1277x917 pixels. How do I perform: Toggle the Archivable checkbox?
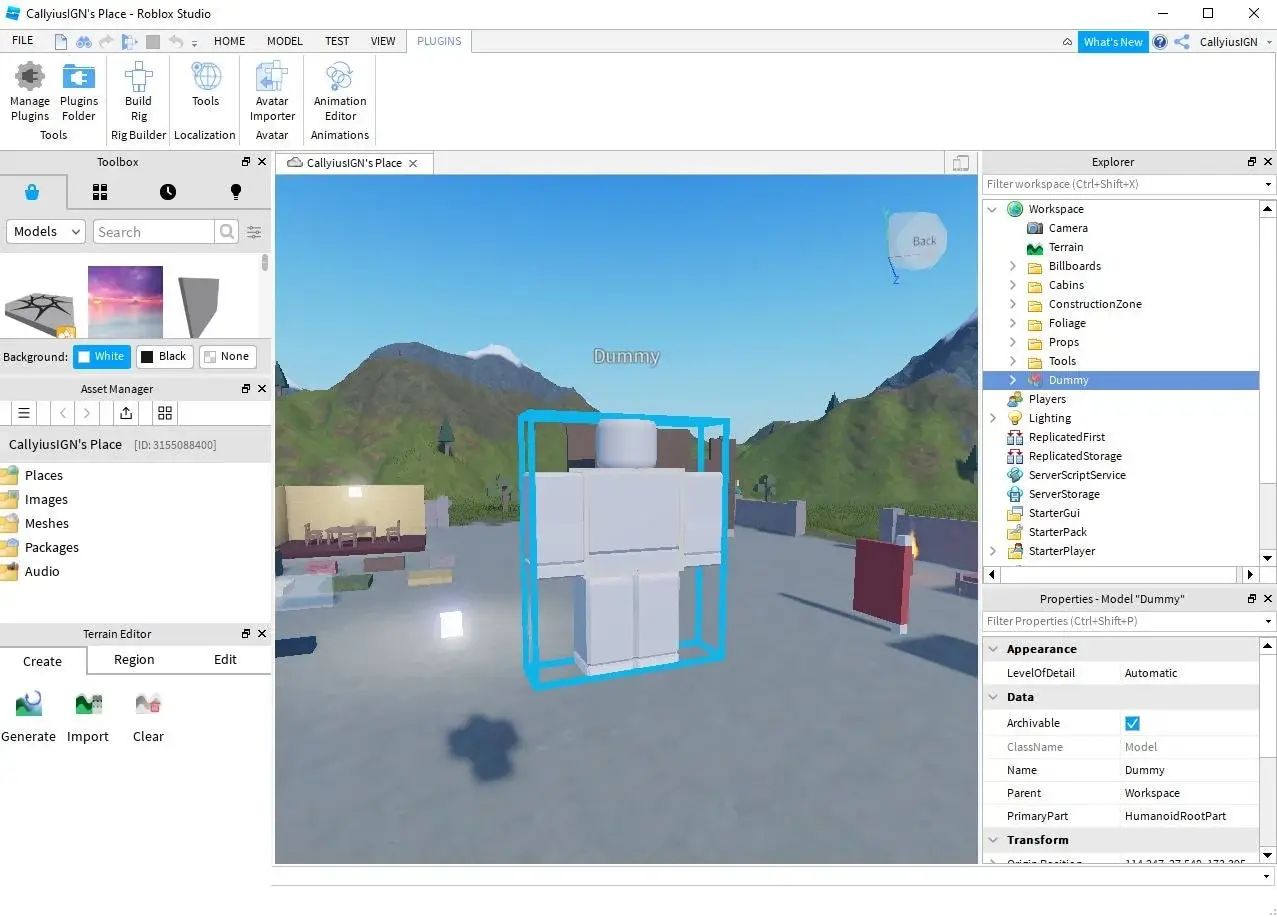(1132, 723)
